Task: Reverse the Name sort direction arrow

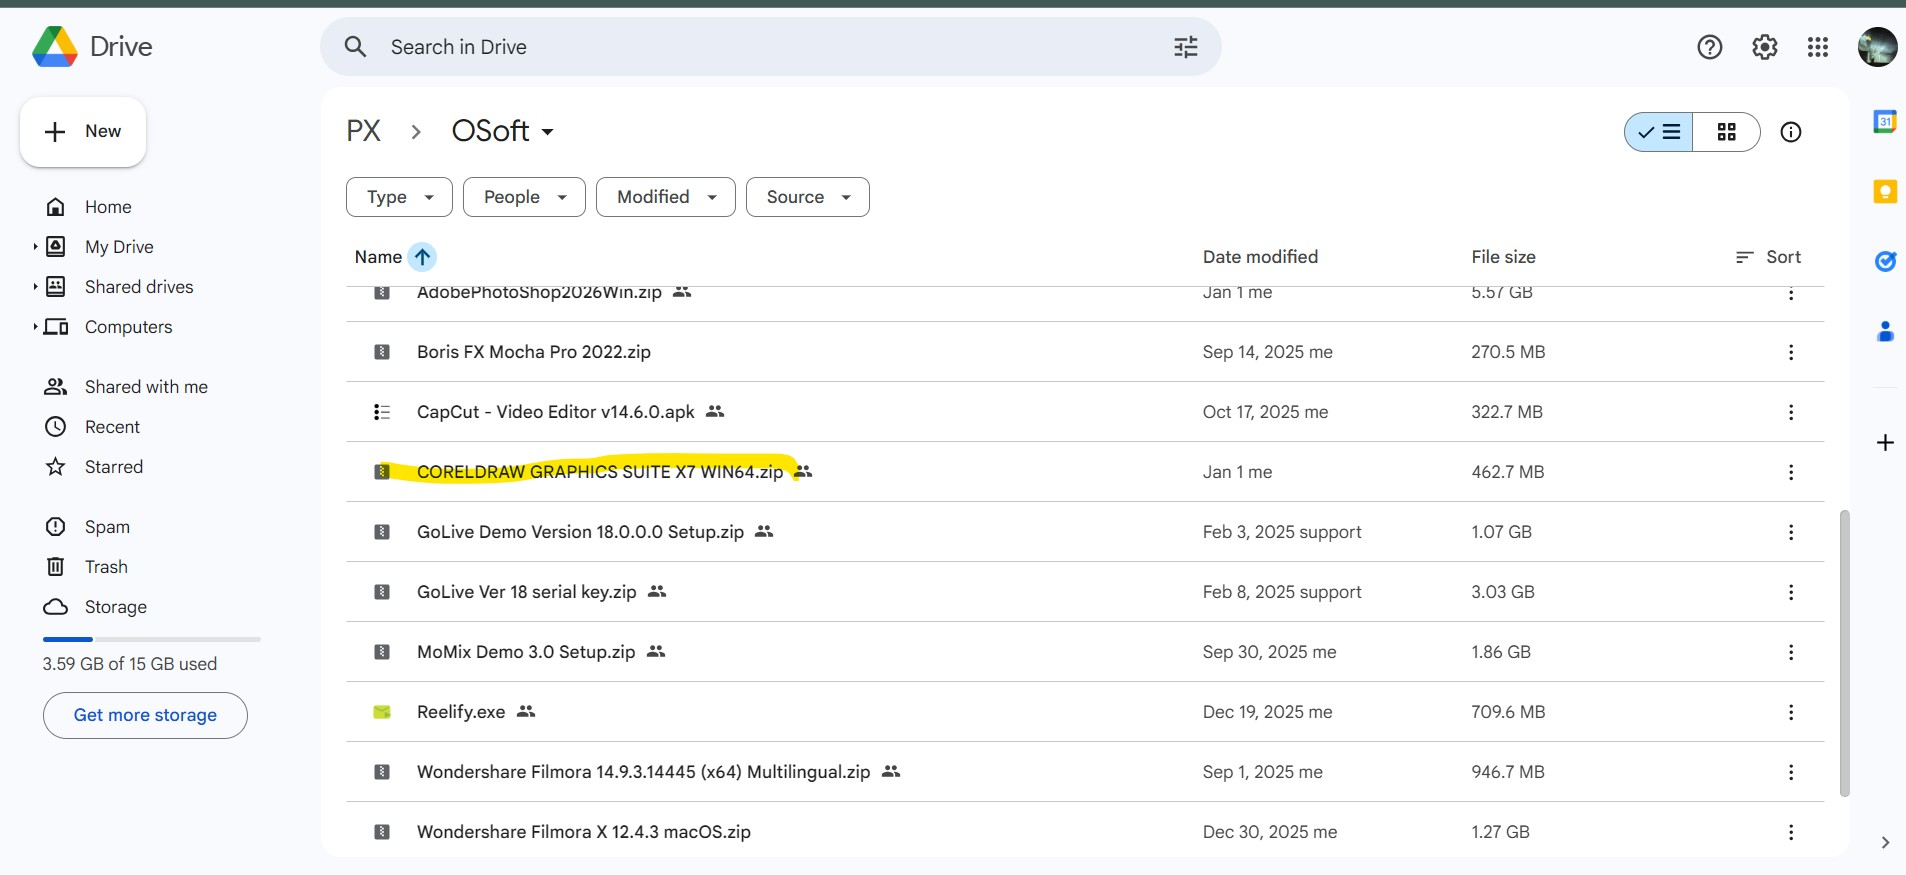Action: tap(422, 257)
